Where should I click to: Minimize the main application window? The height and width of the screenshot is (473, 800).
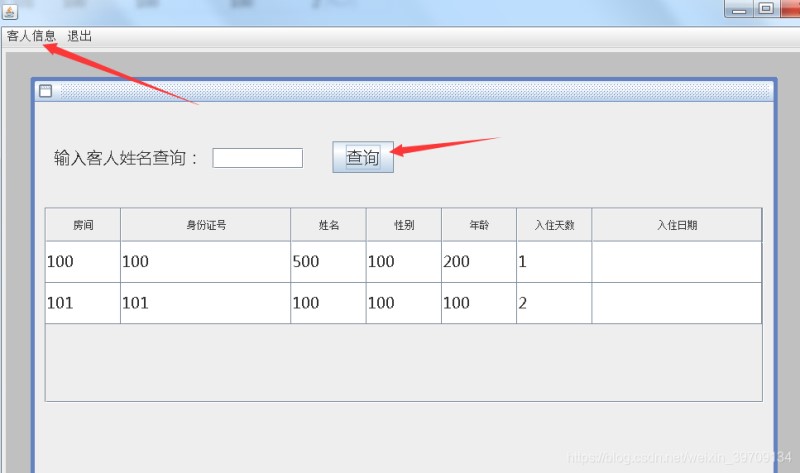click(738, 9)
